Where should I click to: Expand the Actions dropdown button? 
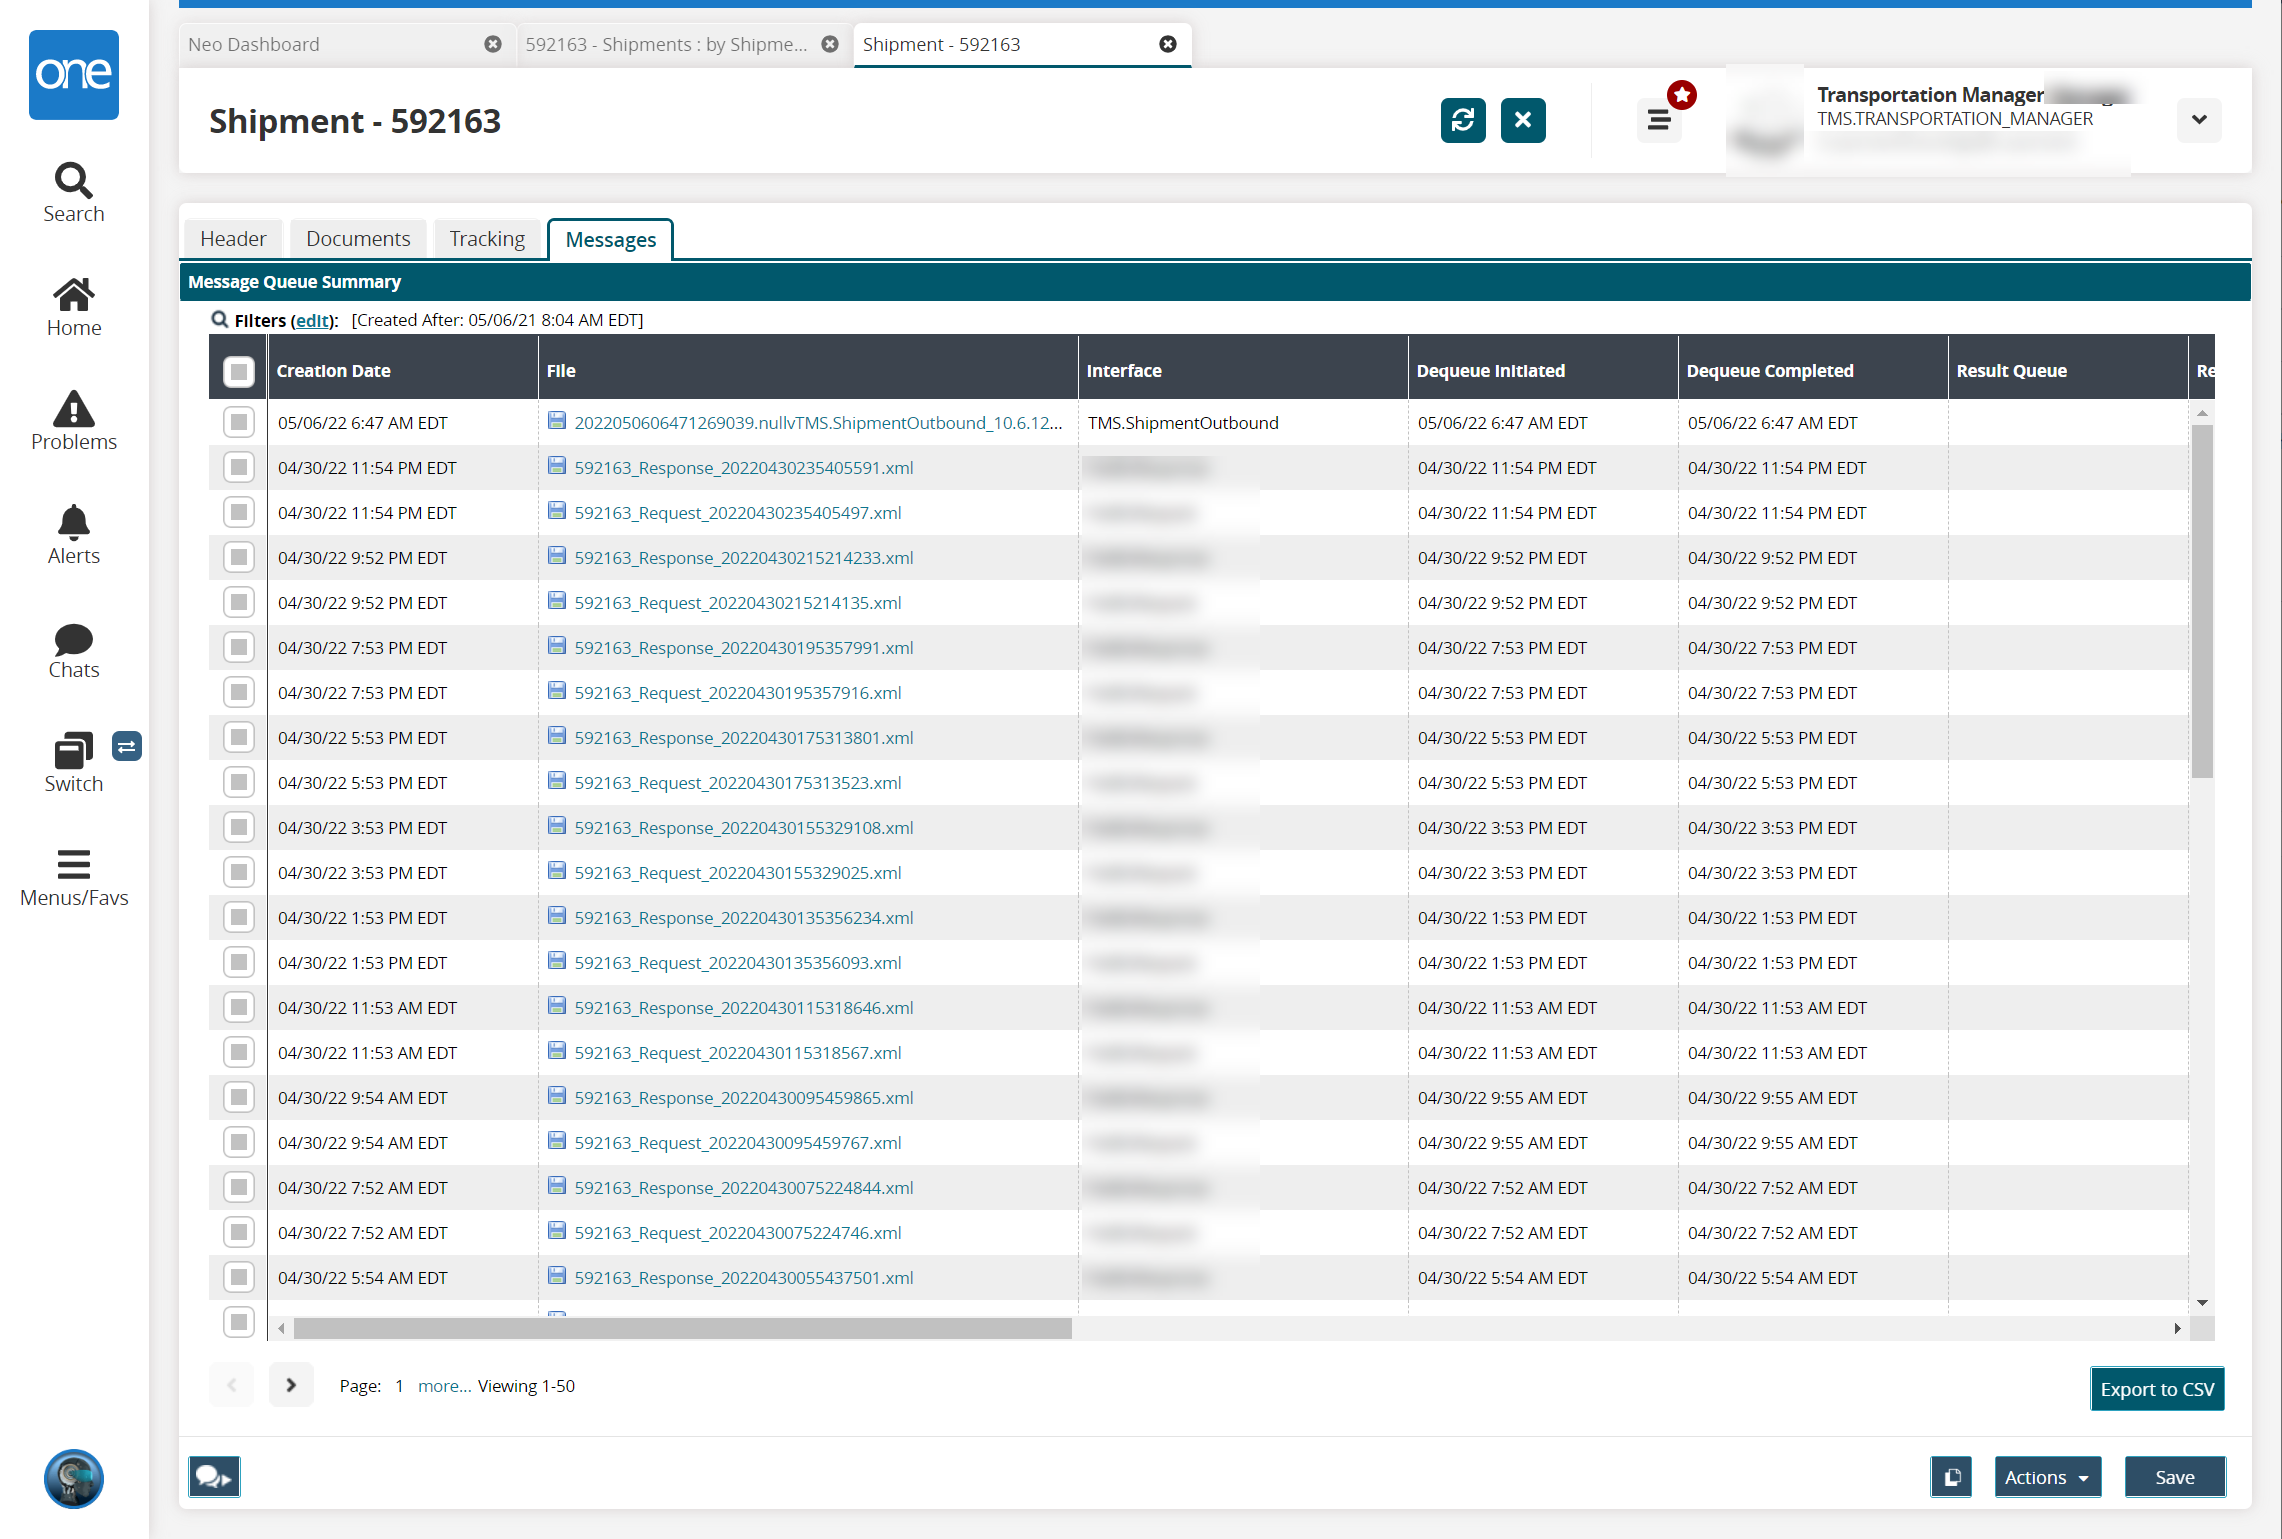click(x=2046, y=1477)
